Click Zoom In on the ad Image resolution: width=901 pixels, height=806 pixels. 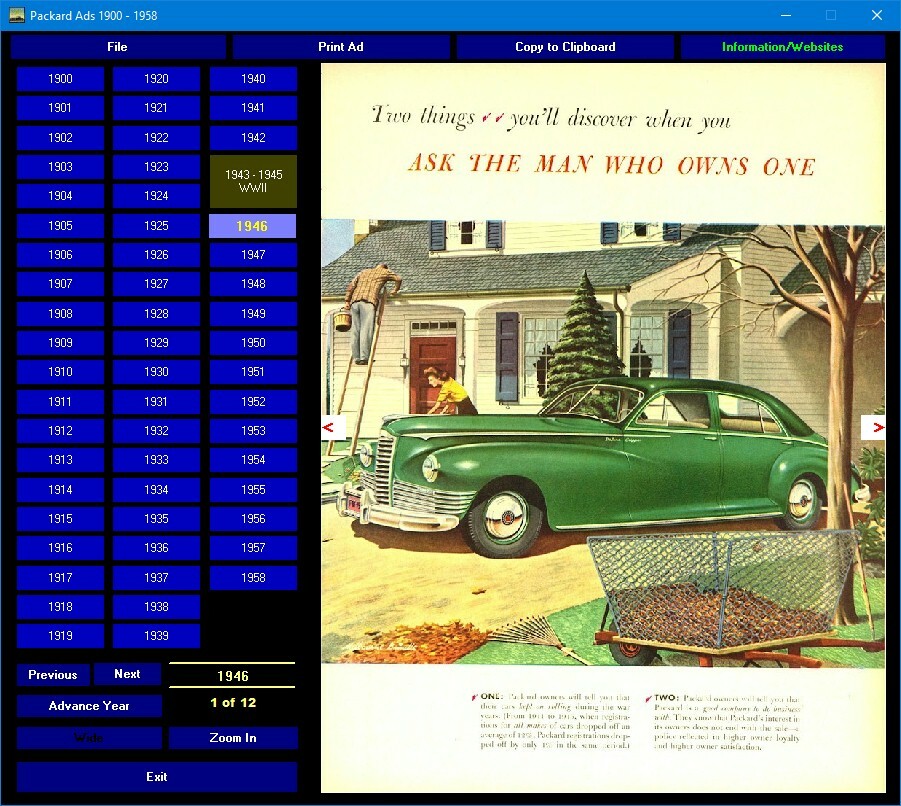[233, 738]
